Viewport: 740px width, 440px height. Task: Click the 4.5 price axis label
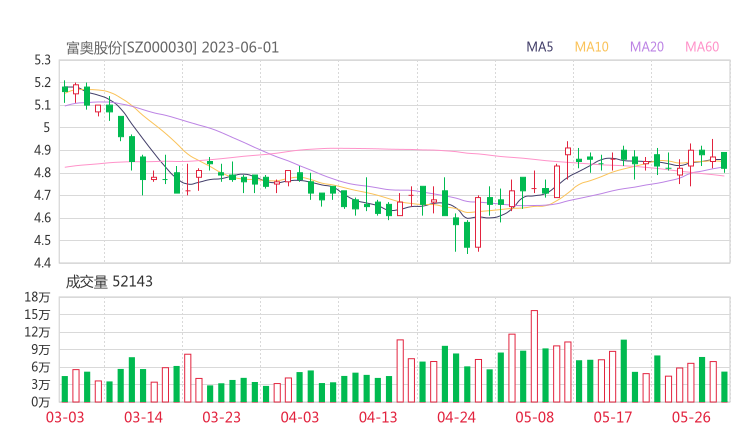42,240
